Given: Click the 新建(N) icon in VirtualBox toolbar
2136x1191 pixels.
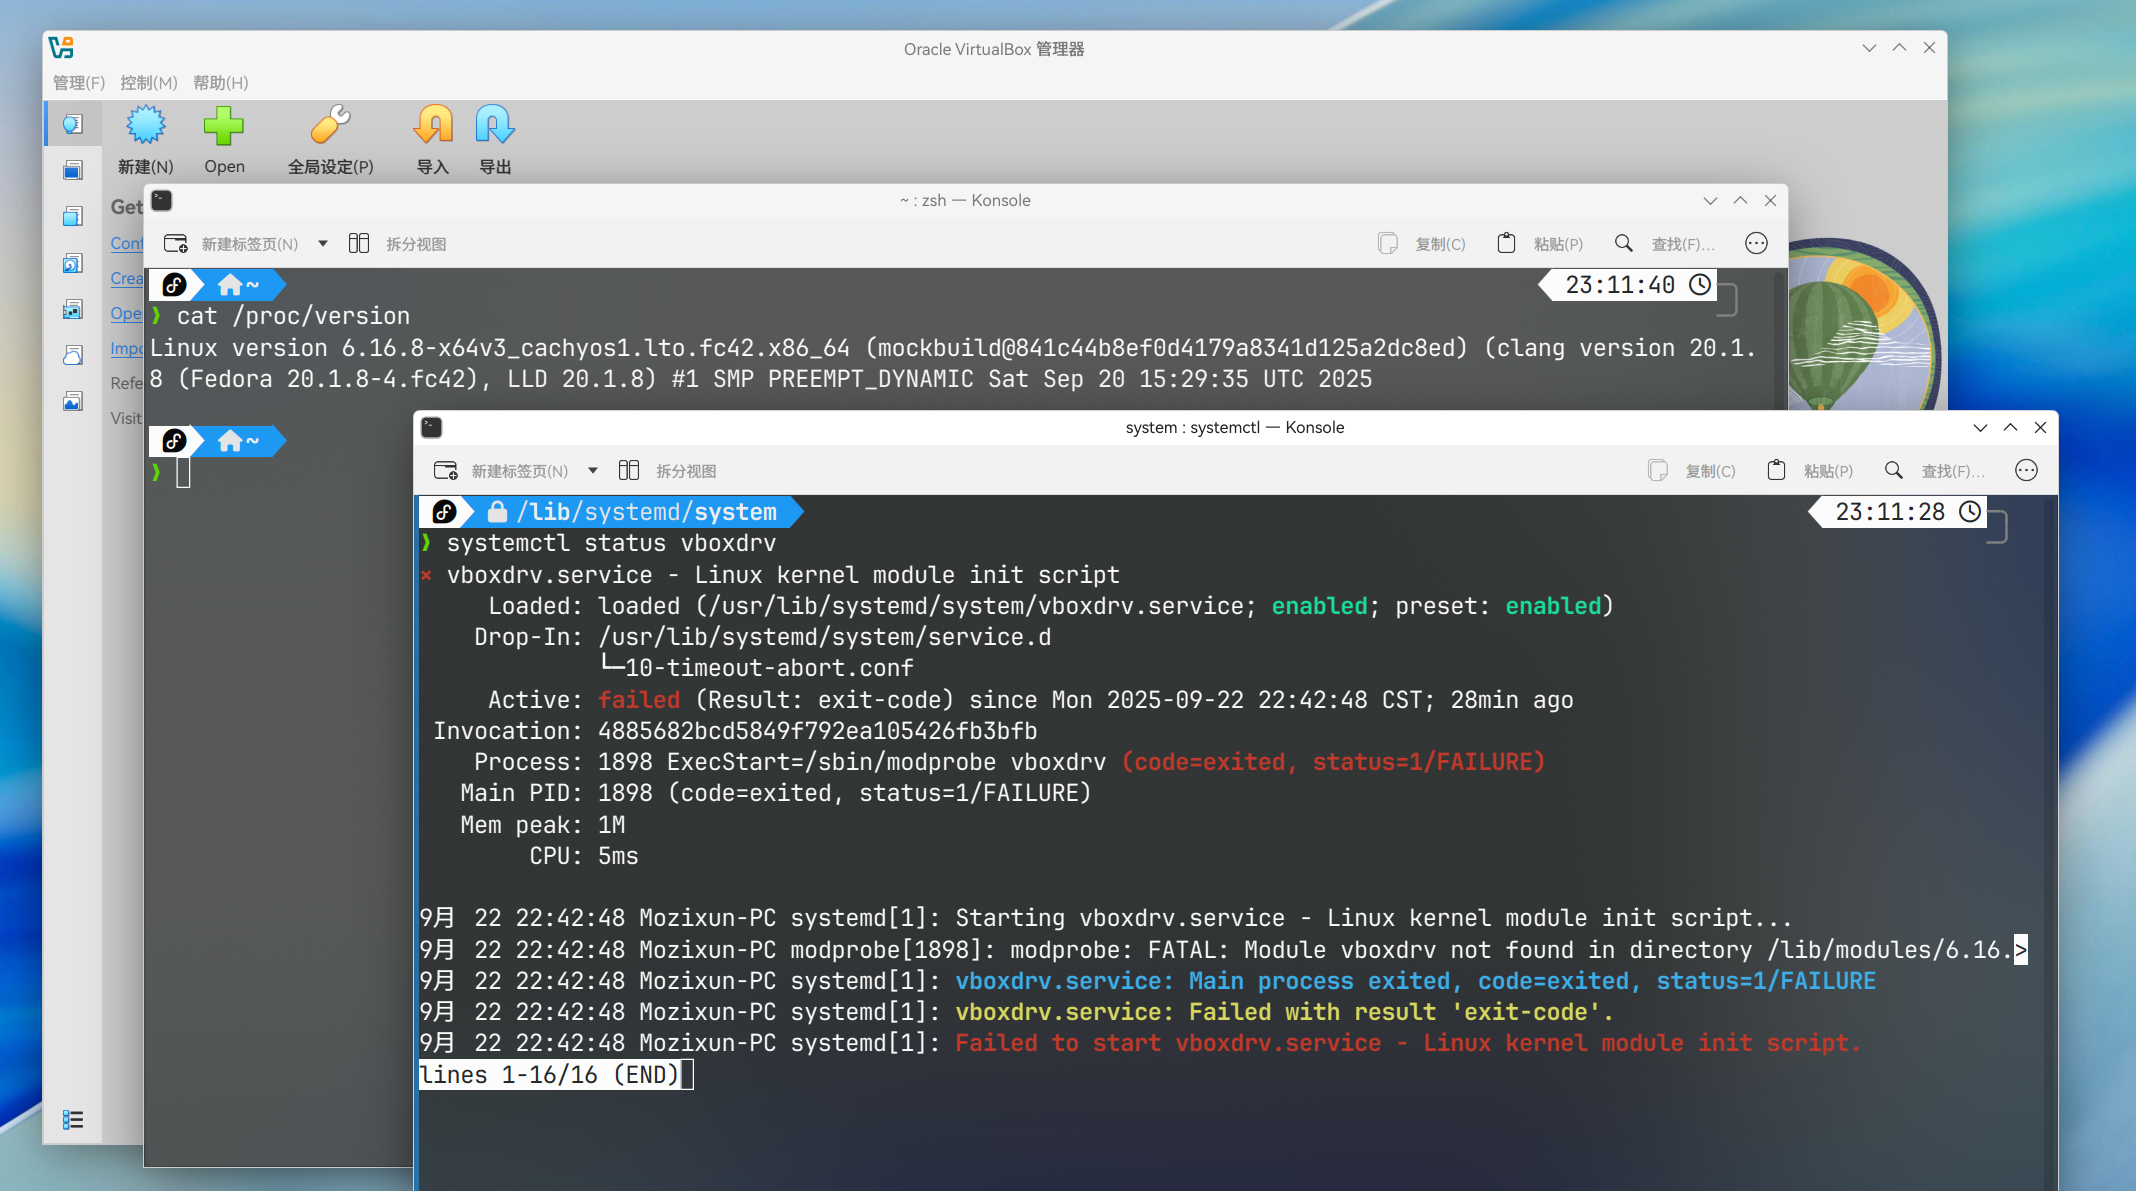Looking at the screenshot, I should (x=145, y=126).
